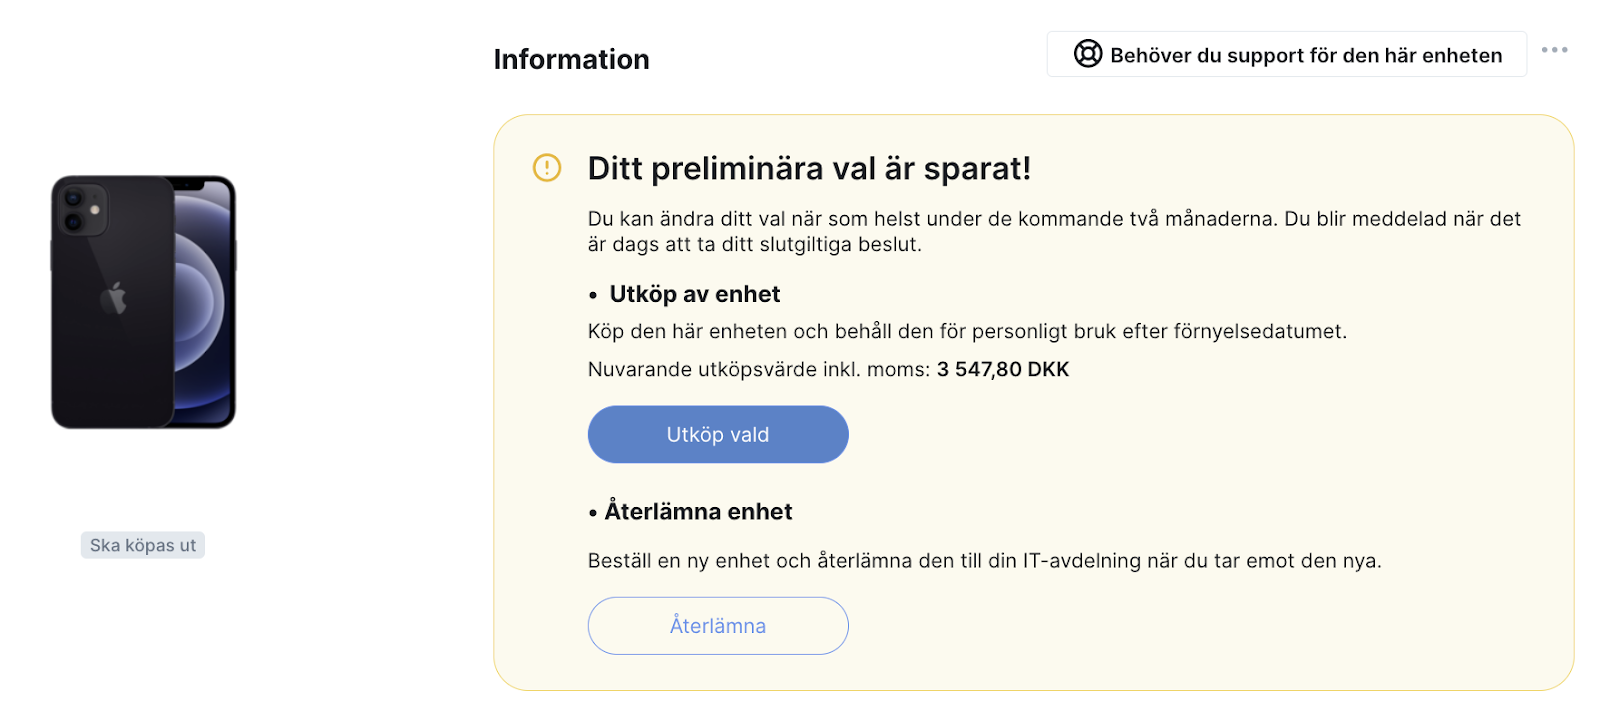Open the three-dot more options menu
The height and width of the screenshot is (711, 1600).
1554,50
